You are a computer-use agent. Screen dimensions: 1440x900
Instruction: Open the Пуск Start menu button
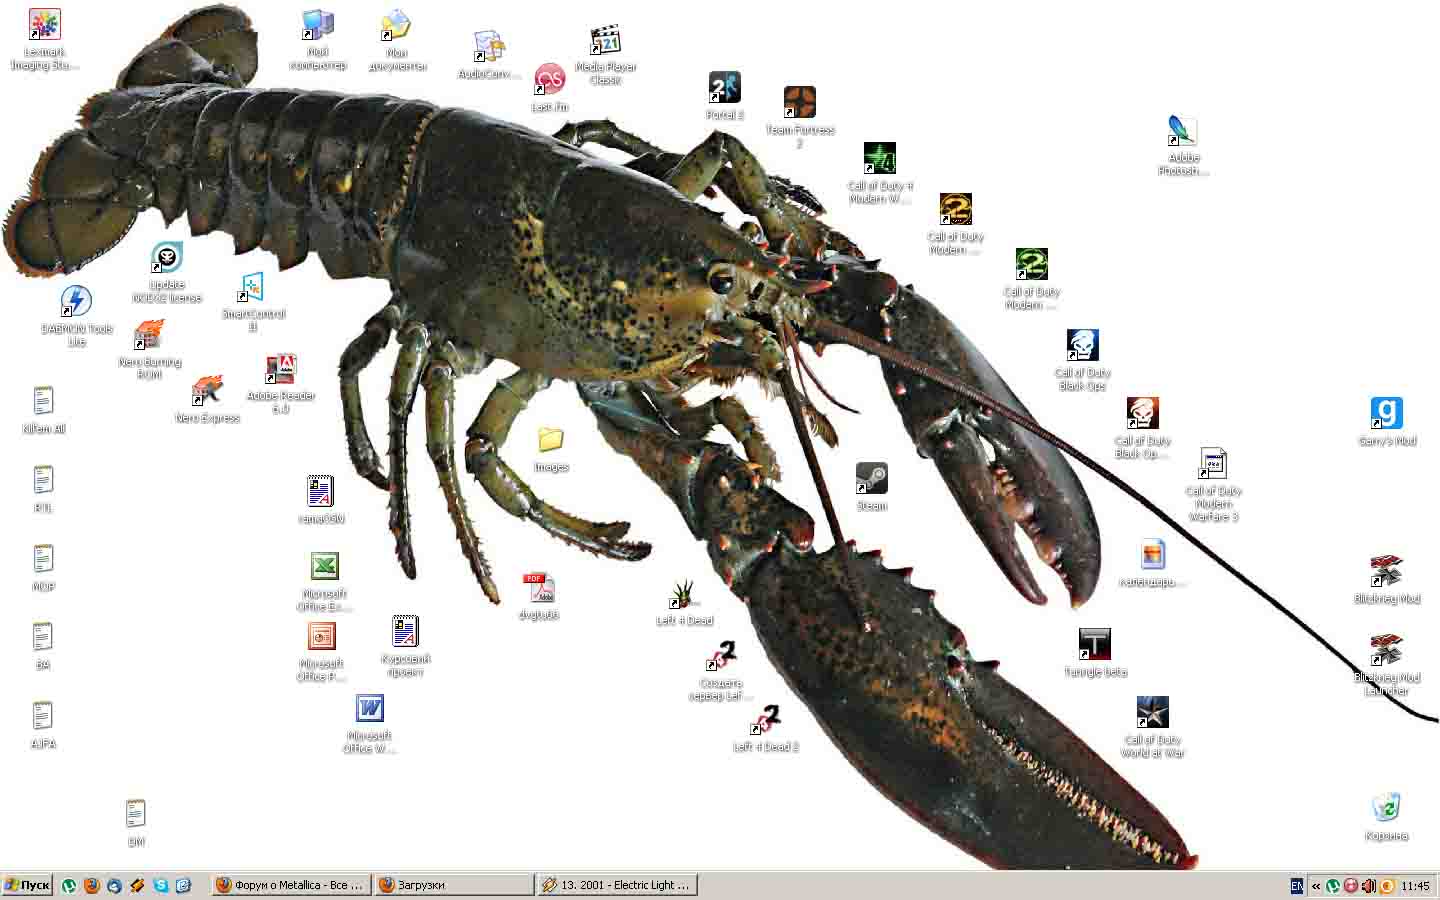[28, 885]
